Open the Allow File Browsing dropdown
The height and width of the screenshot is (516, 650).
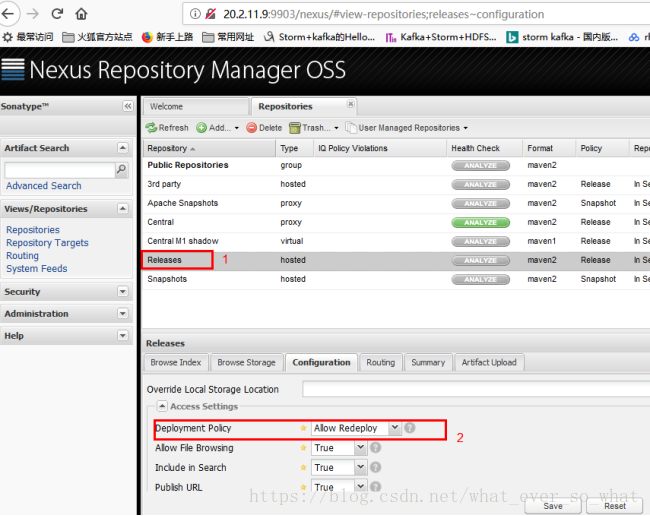pos(361,448)
